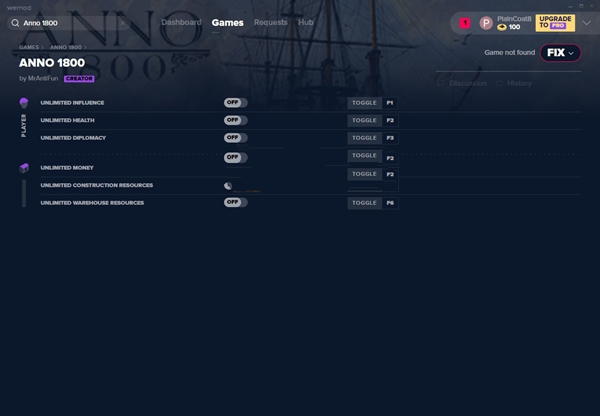The width and height of the screenshot is (600, 416).
Task: Click the P user avatar
Action: (486, 23)
